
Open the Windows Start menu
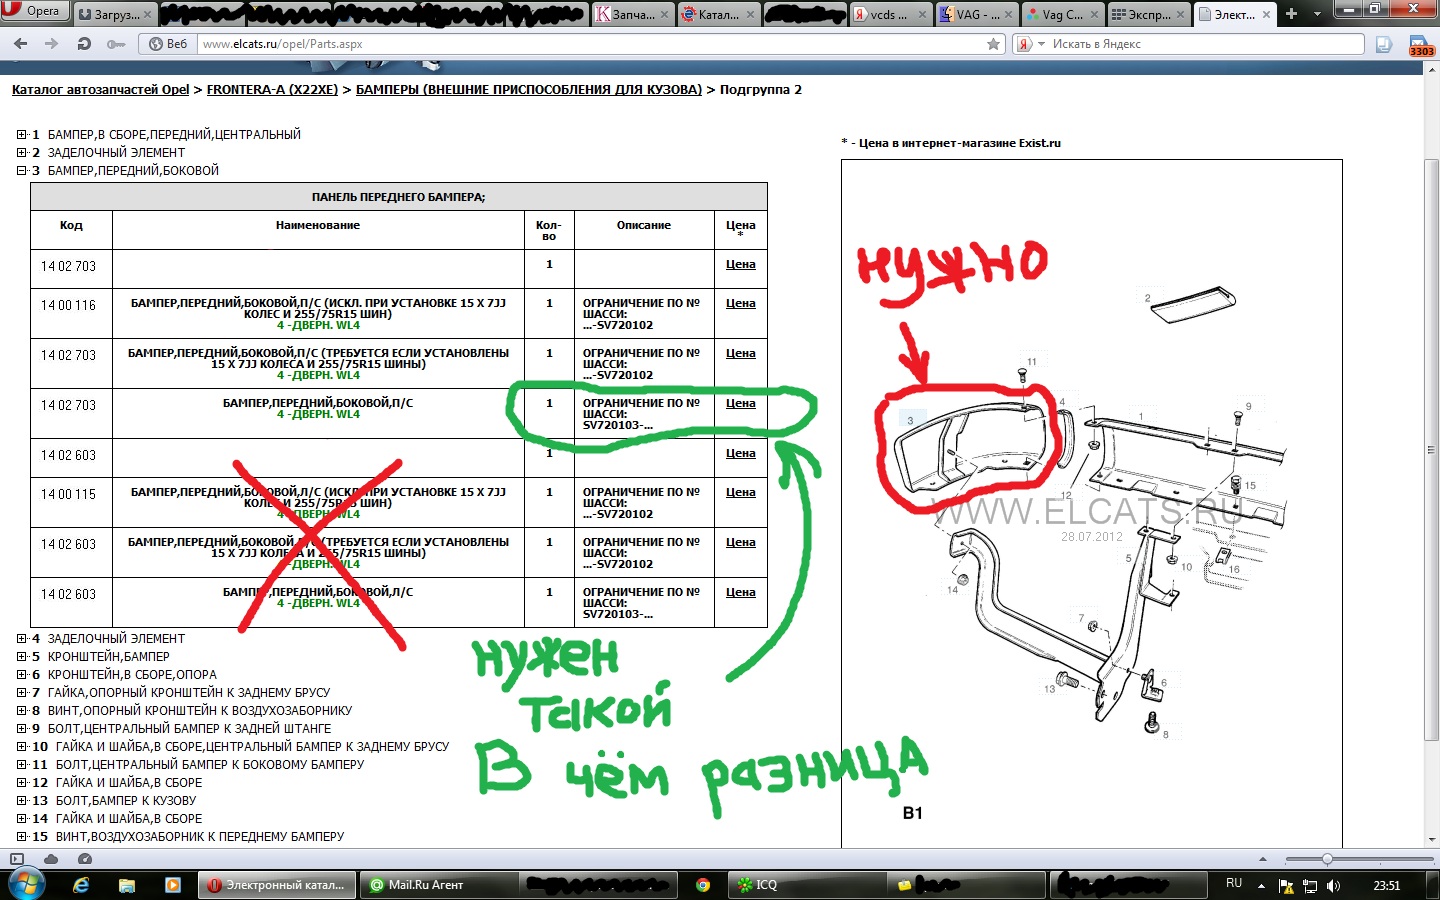point(26,884)
